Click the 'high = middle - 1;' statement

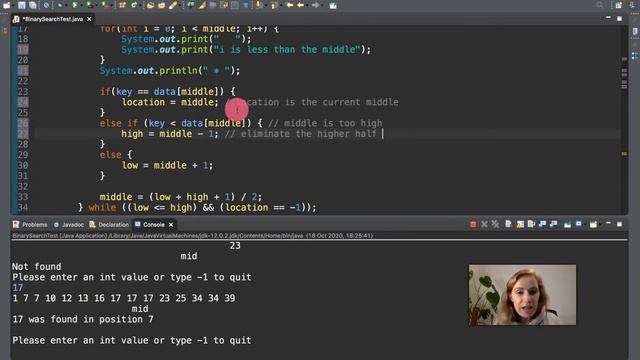click(170, 134)
